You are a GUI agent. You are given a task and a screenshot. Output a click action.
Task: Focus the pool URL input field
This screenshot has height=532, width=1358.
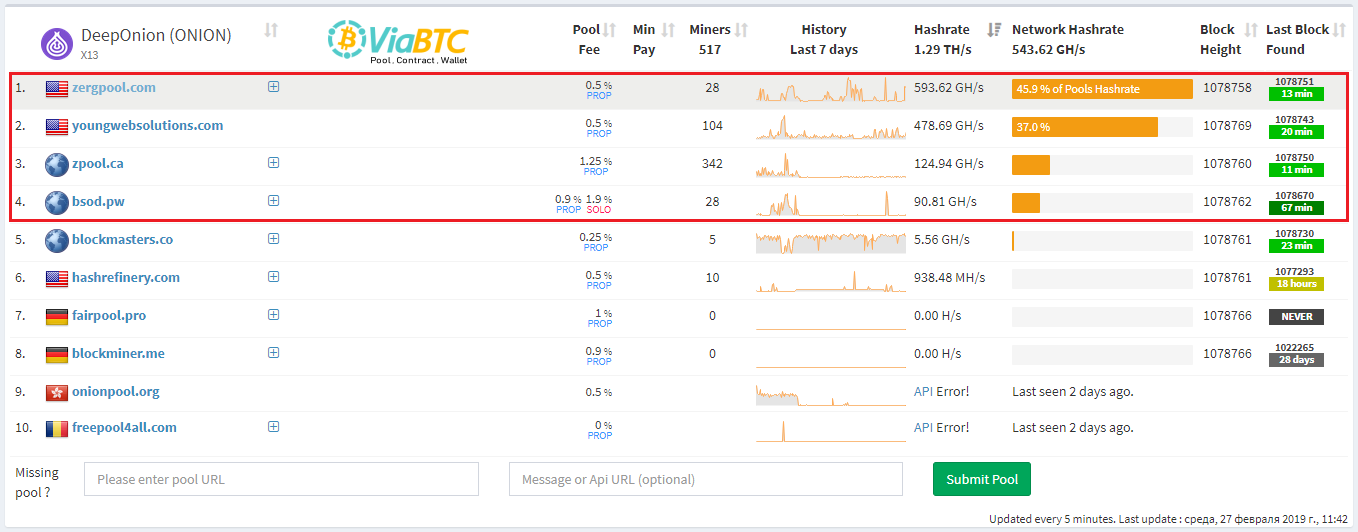tap(281, 479)
